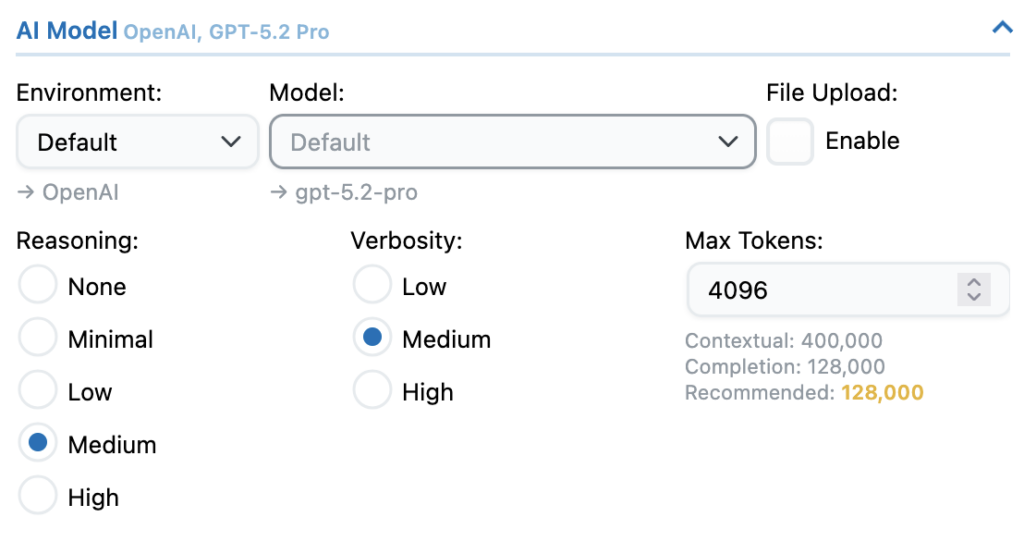Open the Environment dropdown
1024x542 pixels.
click(137, 142)
